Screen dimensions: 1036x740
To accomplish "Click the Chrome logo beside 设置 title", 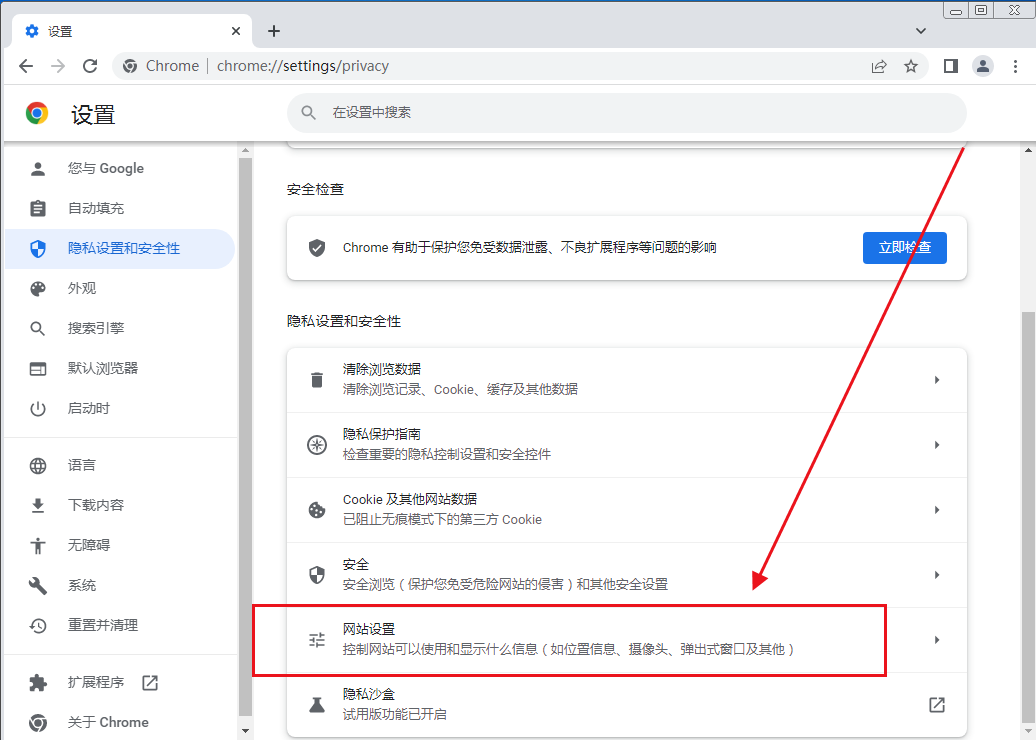I will point(37,114).
